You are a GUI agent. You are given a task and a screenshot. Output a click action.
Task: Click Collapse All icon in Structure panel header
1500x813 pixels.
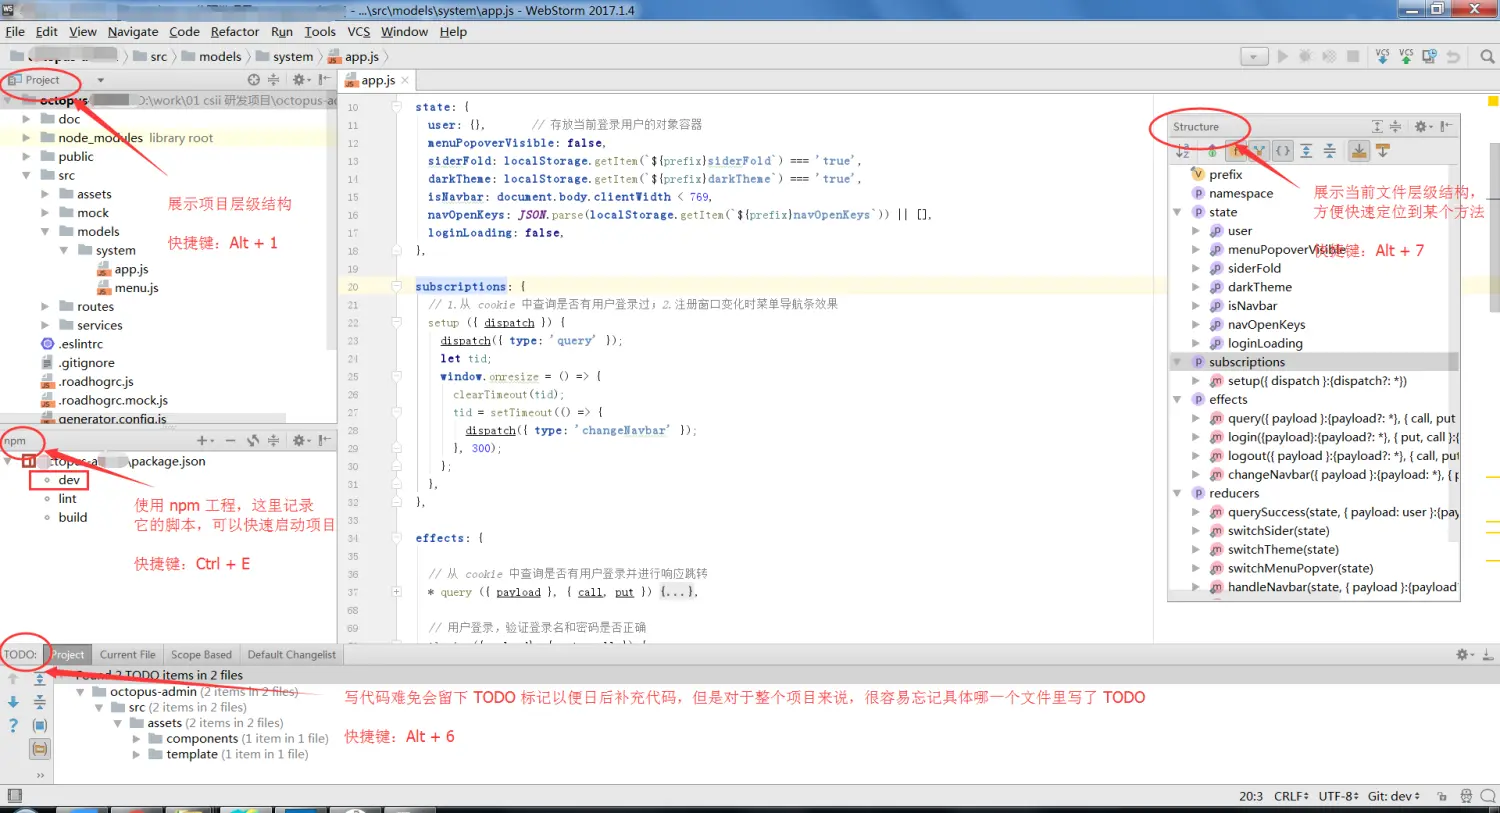point(1396,126)
